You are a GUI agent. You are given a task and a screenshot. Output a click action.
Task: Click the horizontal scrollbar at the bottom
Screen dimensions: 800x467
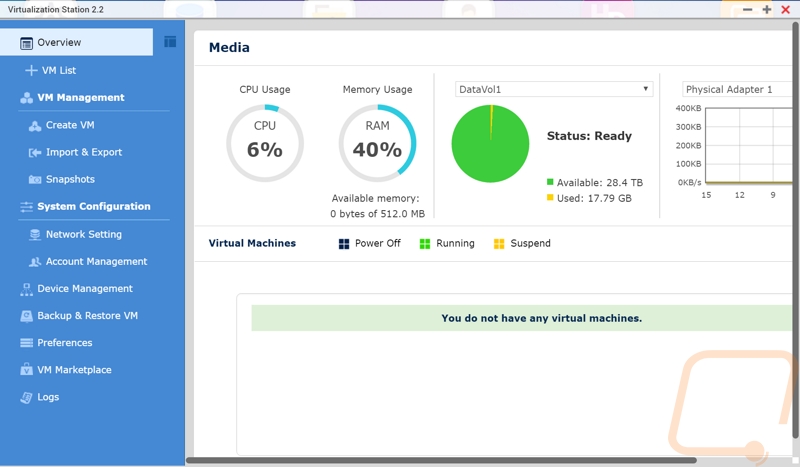[x=441, y=460]
